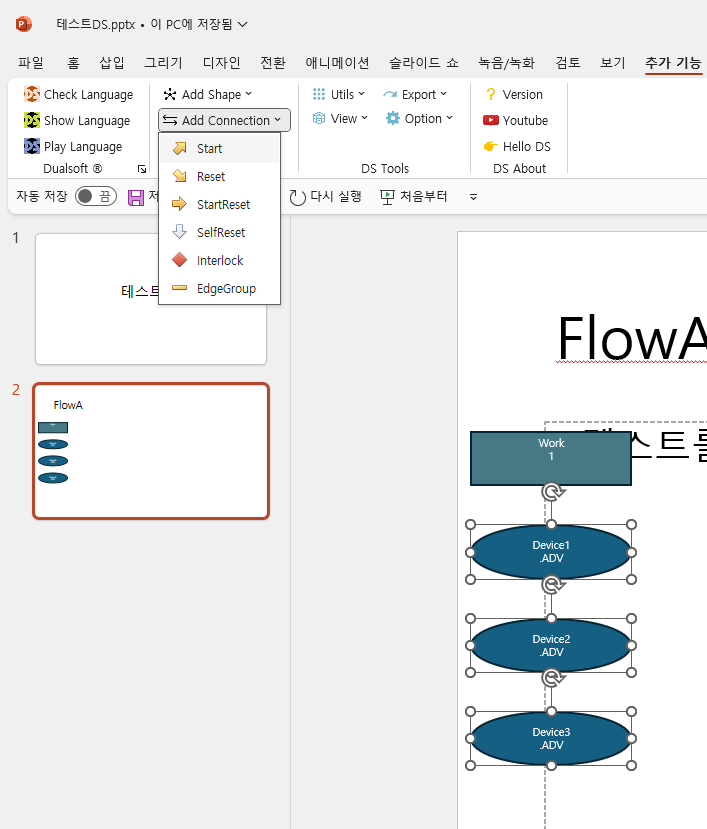Choose EdgeGroup in the connection menu
The height and width of the screenshot is (829, 707).
(x=225, y=289)
